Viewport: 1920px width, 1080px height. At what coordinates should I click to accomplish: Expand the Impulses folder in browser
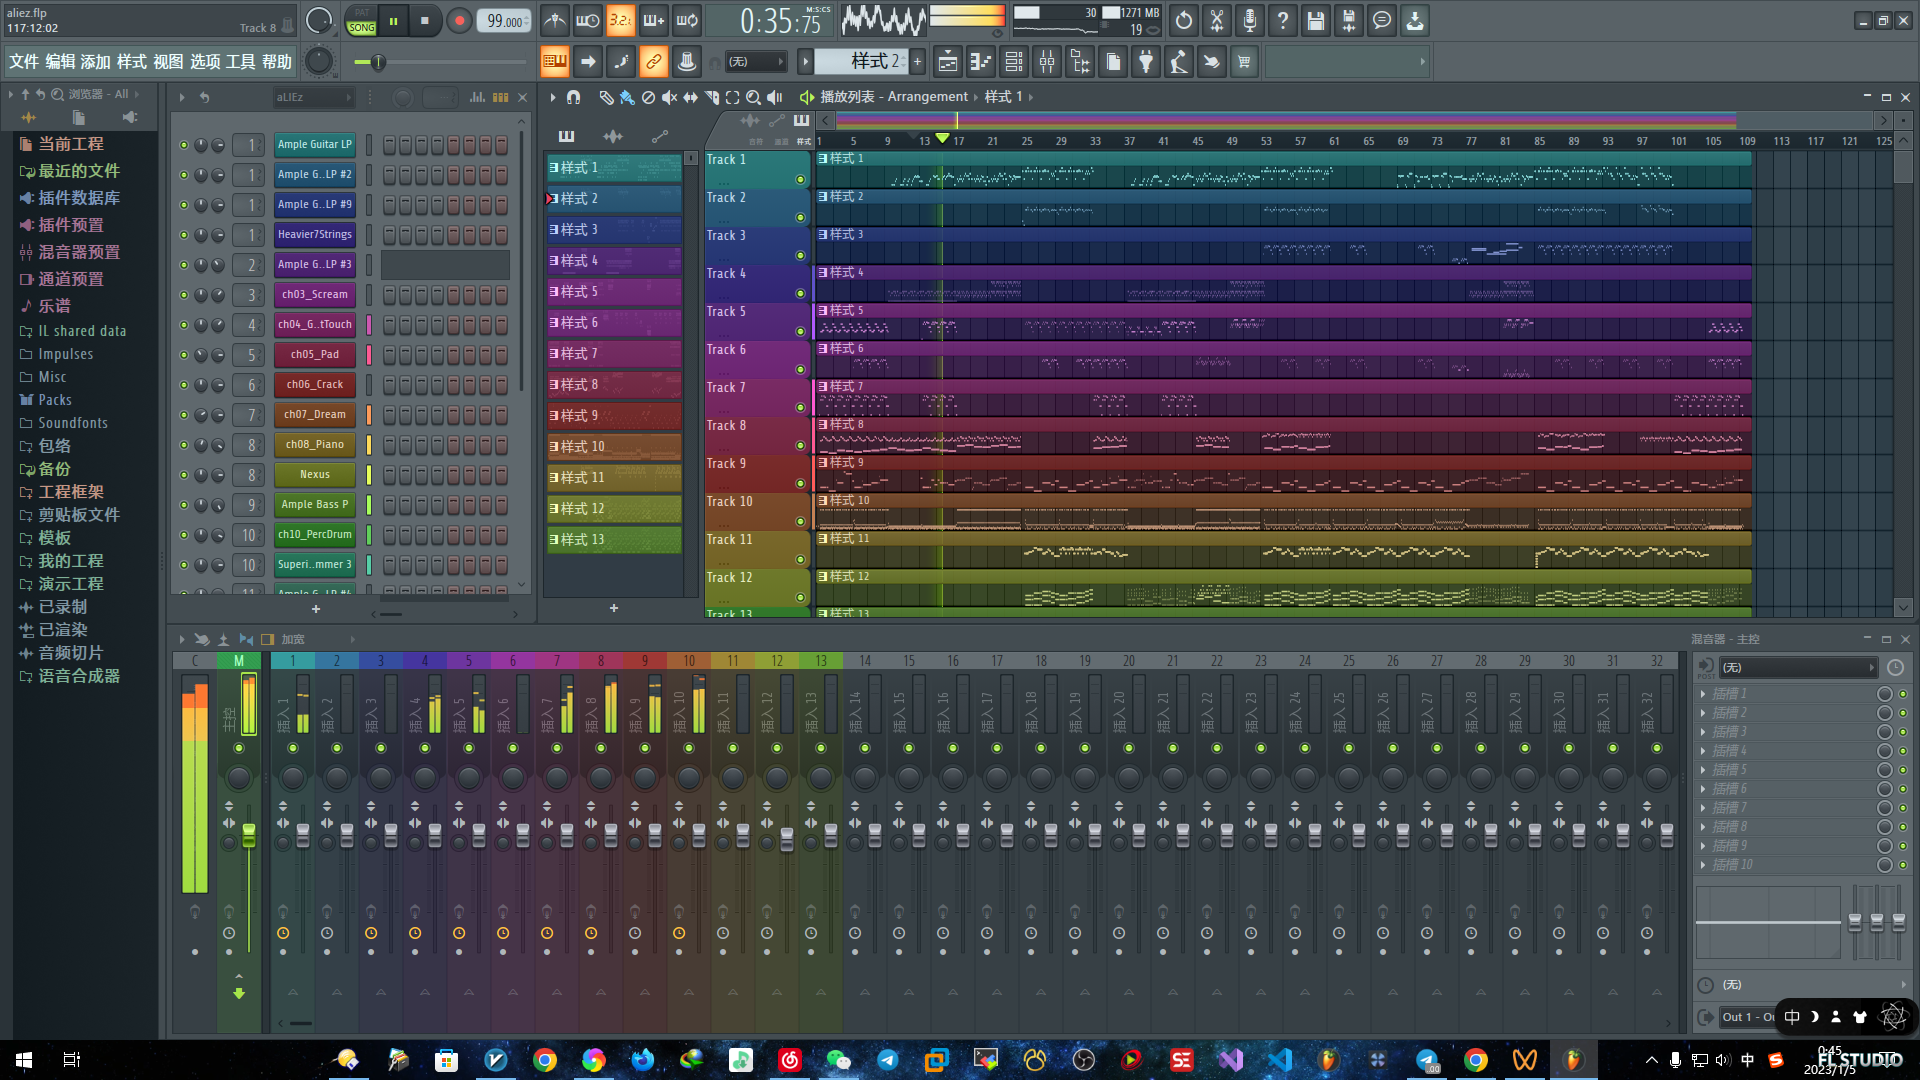pos(65,354)
